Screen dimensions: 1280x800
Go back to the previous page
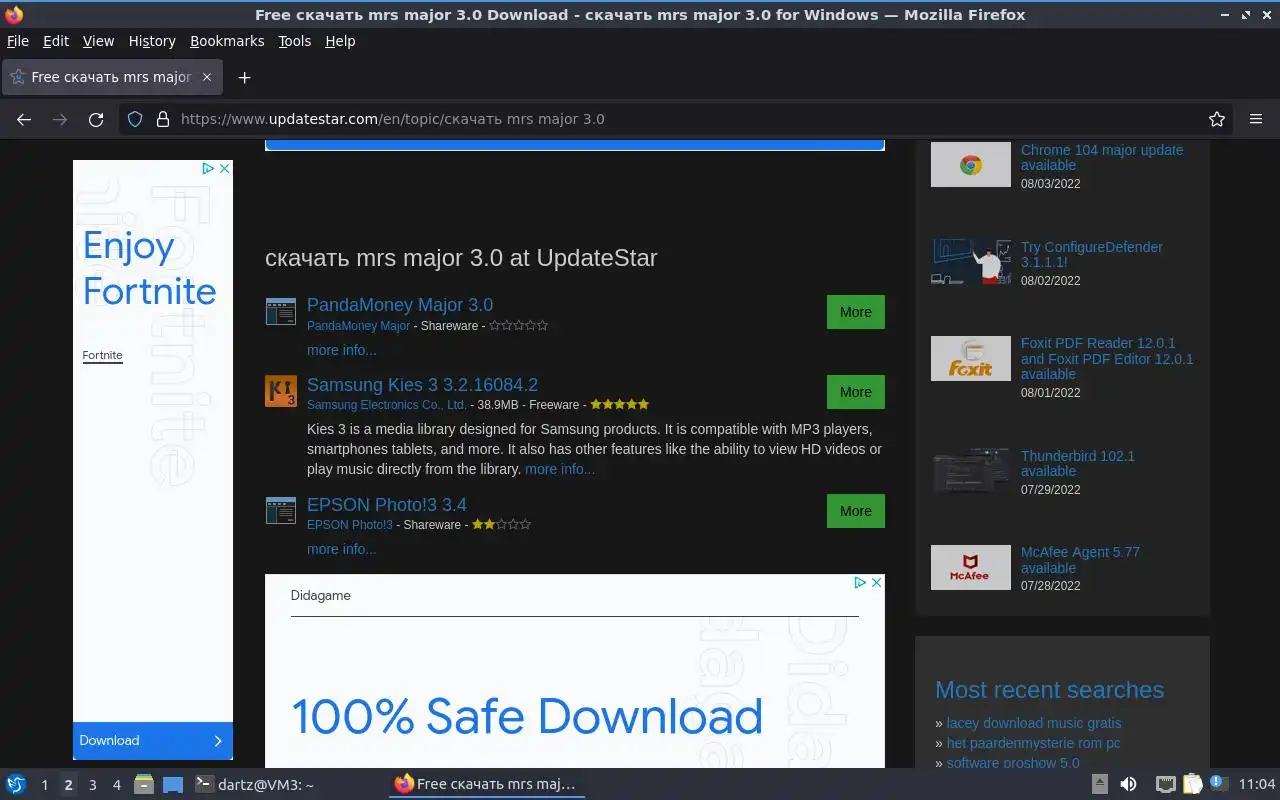click(24, 119)
